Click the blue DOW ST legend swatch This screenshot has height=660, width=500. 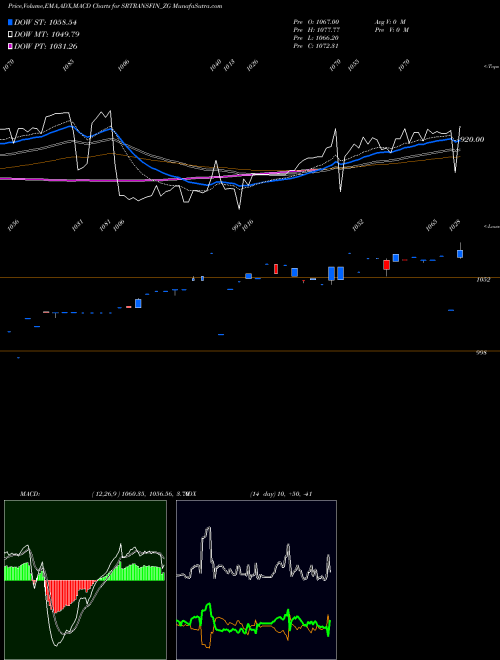(x=10, y=22)
